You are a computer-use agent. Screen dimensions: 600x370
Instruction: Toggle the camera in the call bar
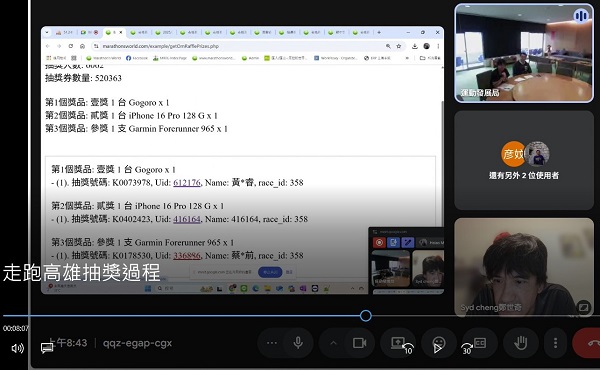(x=359, y=343)
